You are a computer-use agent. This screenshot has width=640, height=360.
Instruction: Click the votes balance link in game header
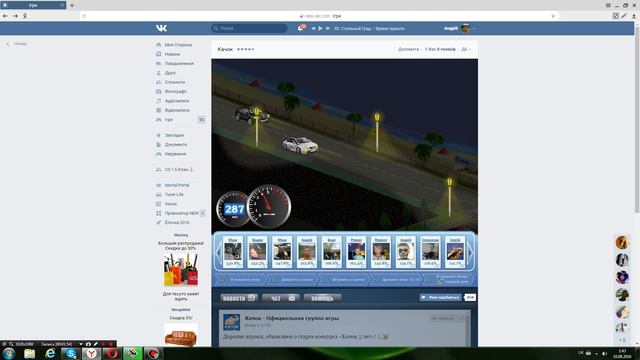tap(440, 49)
